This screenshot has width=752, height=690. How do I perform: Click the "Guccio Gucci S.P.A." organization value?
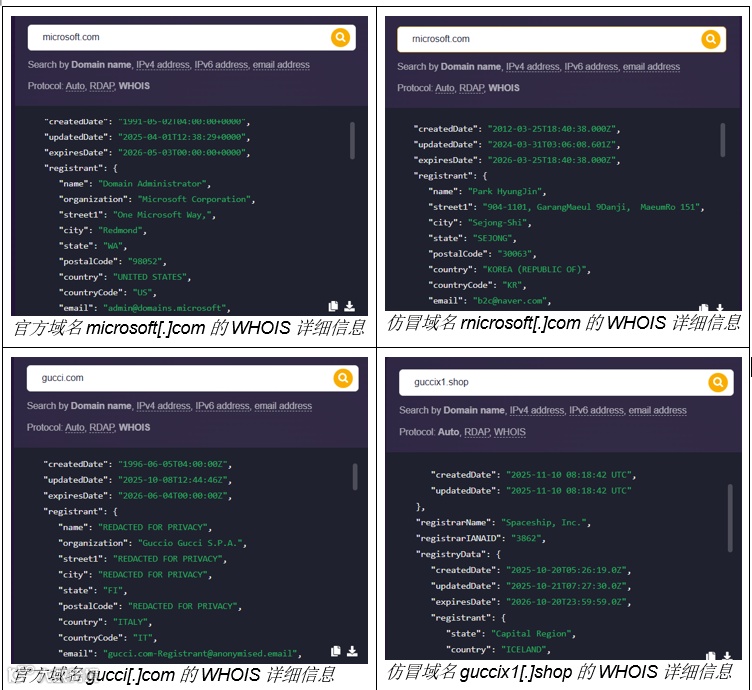(x=190, y=543)
